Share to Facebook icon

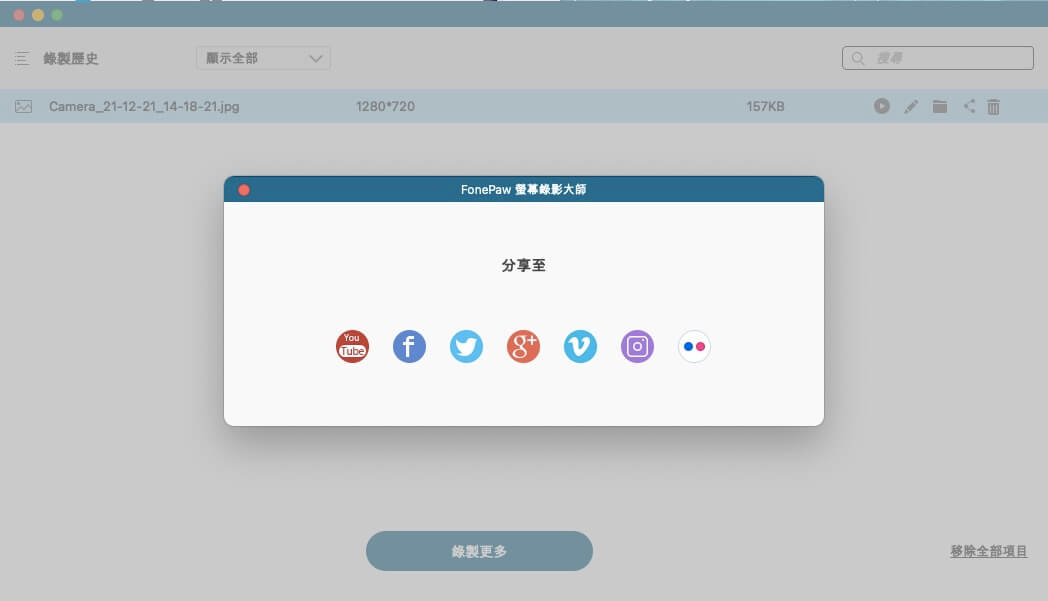tap(409, 346)
